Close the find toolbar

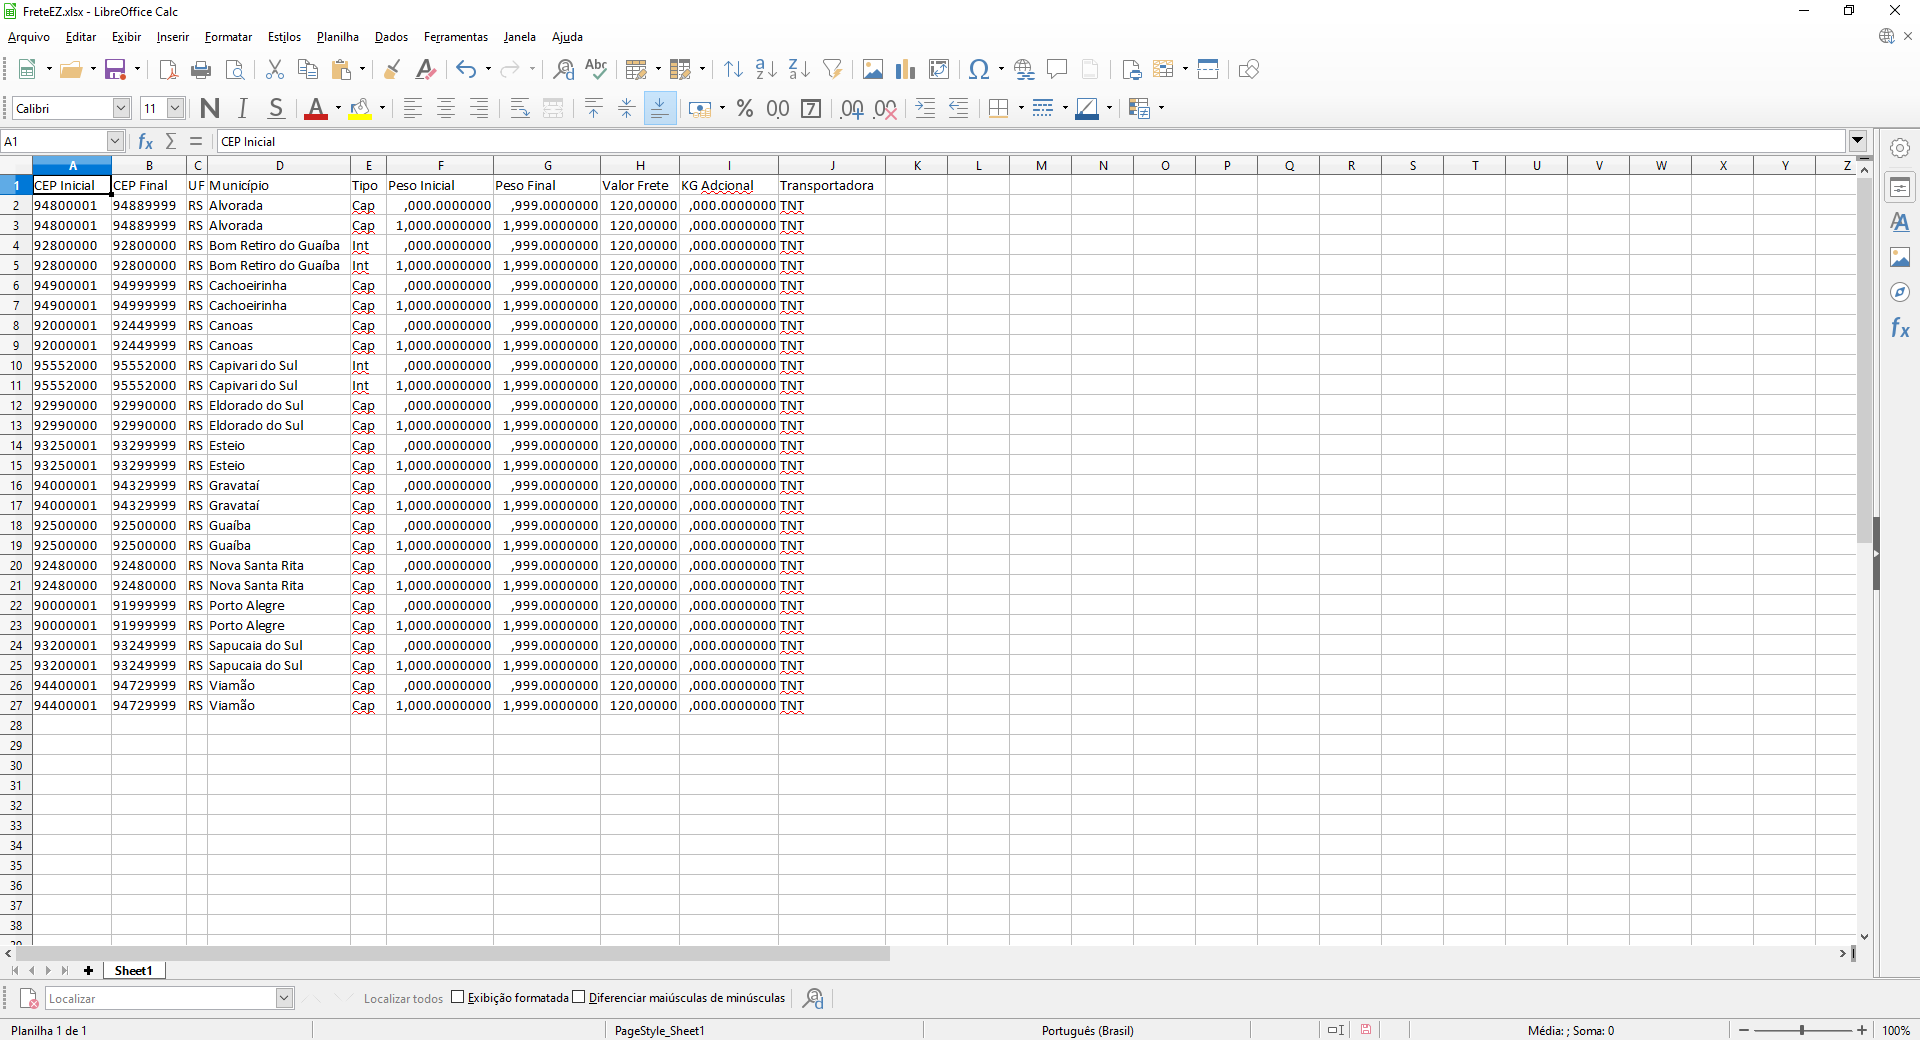tap(29, 998)
